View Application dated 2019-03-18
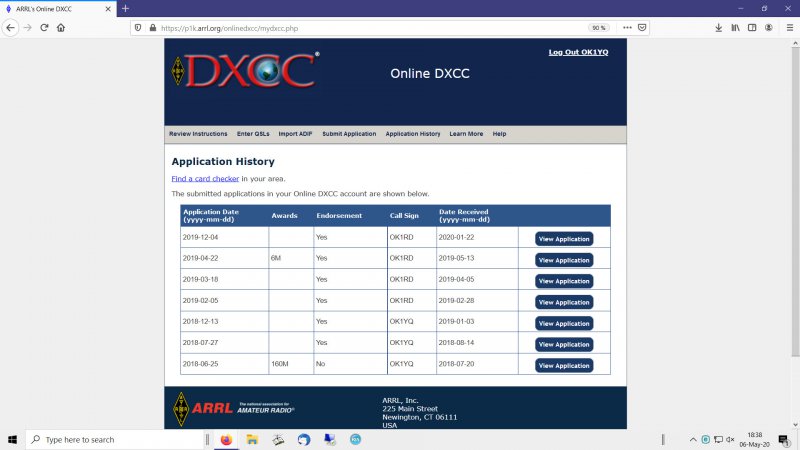The image size is (800, 450). click(564, 281)
